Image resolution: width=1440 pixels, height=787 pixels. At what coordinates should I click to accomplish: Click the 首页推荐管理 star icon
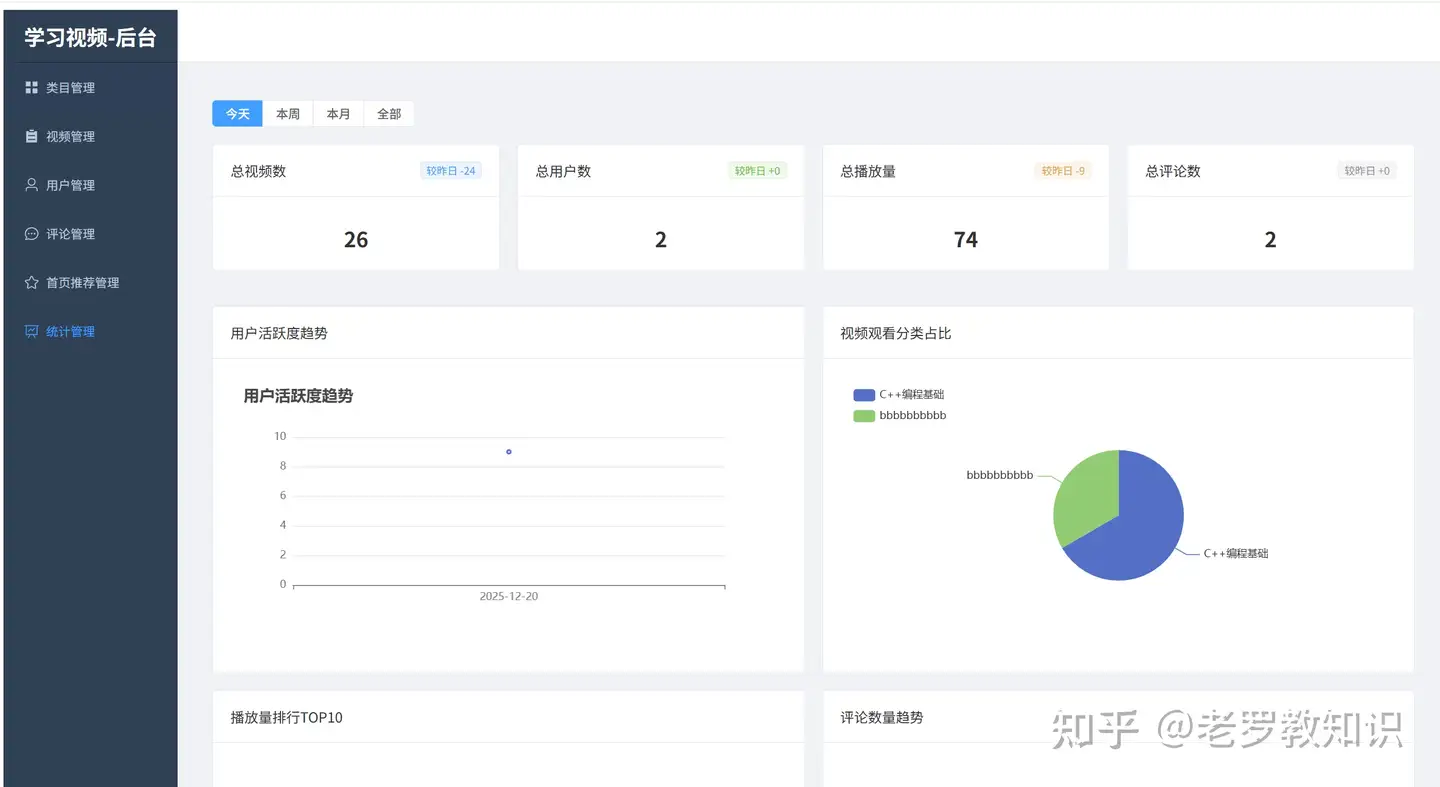(x=31, y=283)
